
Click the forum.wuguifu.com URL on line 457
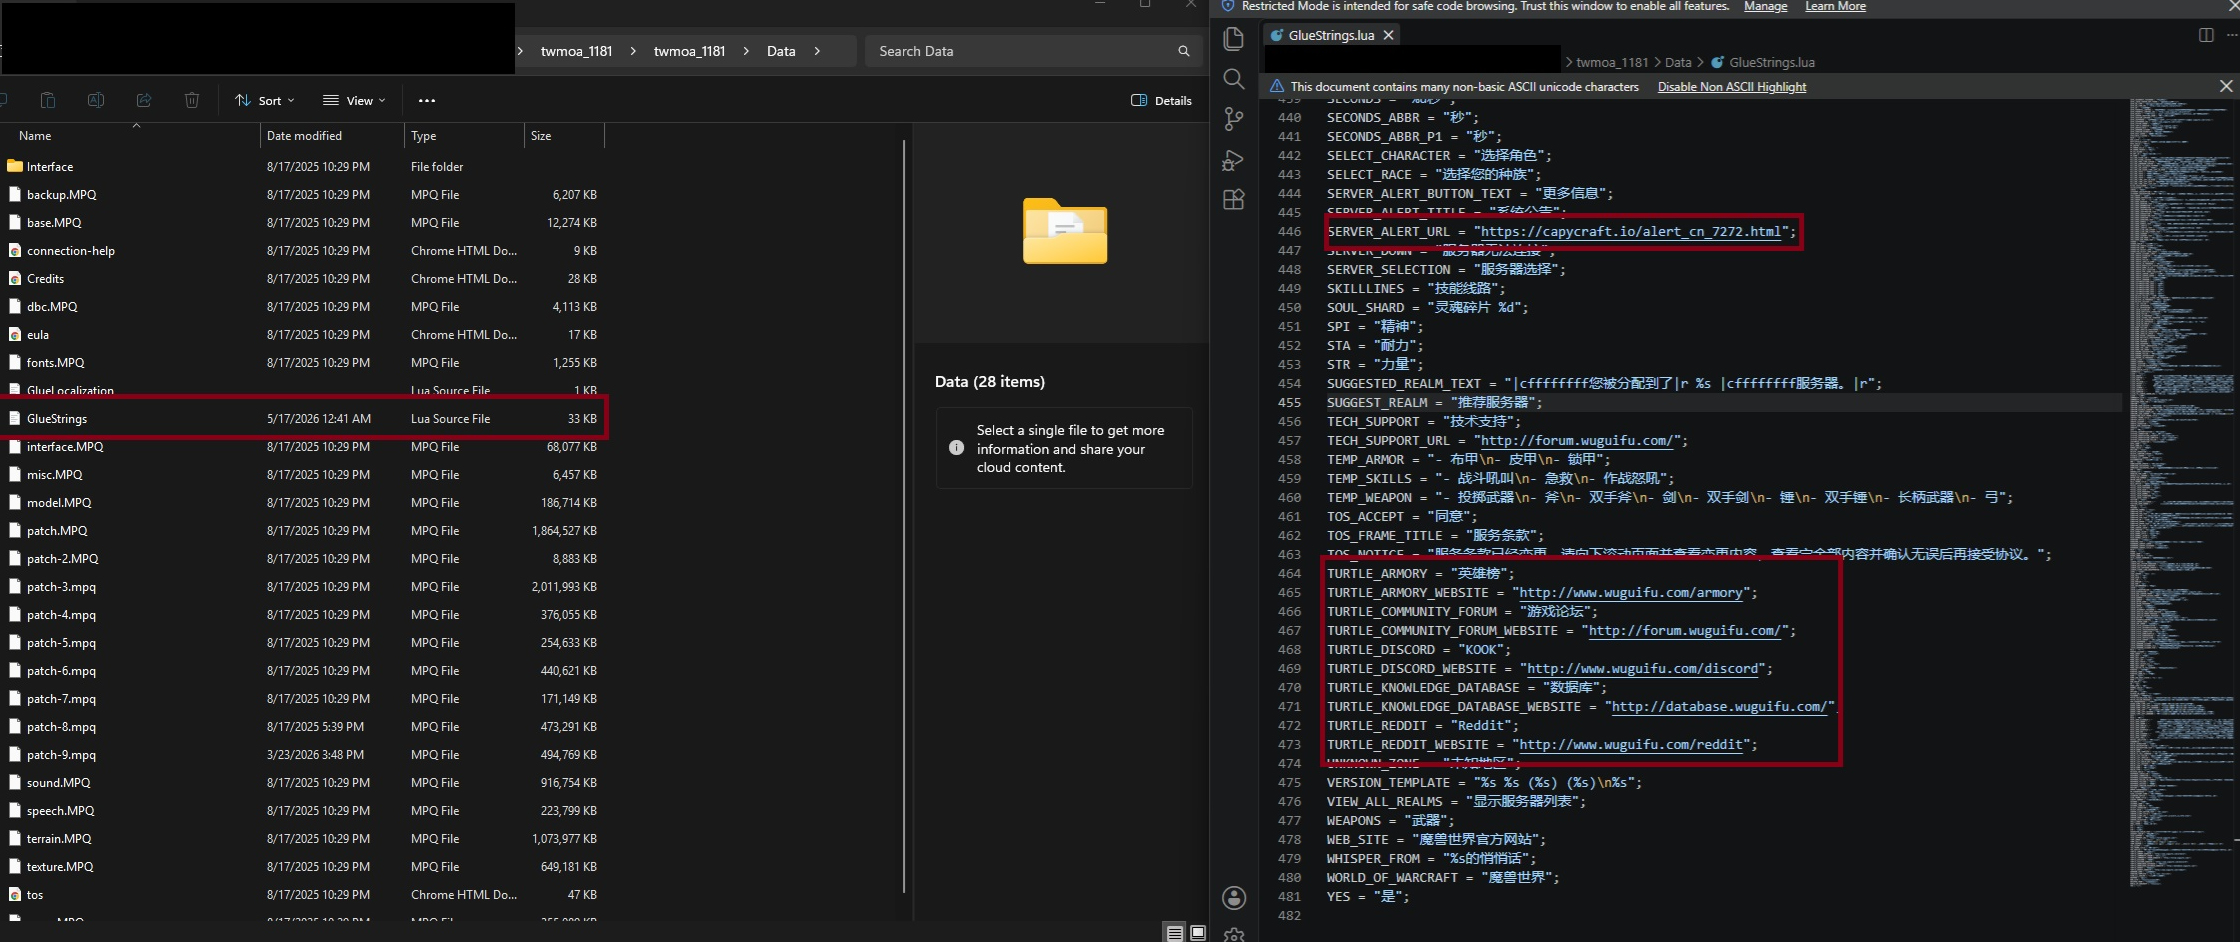coord(1576,440)
